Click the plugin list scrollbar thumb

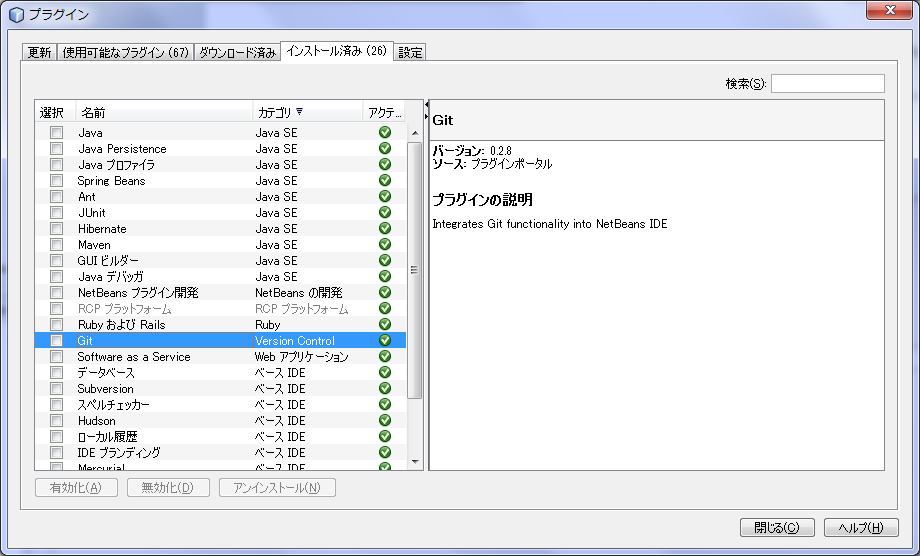click(x=414, y=270)
